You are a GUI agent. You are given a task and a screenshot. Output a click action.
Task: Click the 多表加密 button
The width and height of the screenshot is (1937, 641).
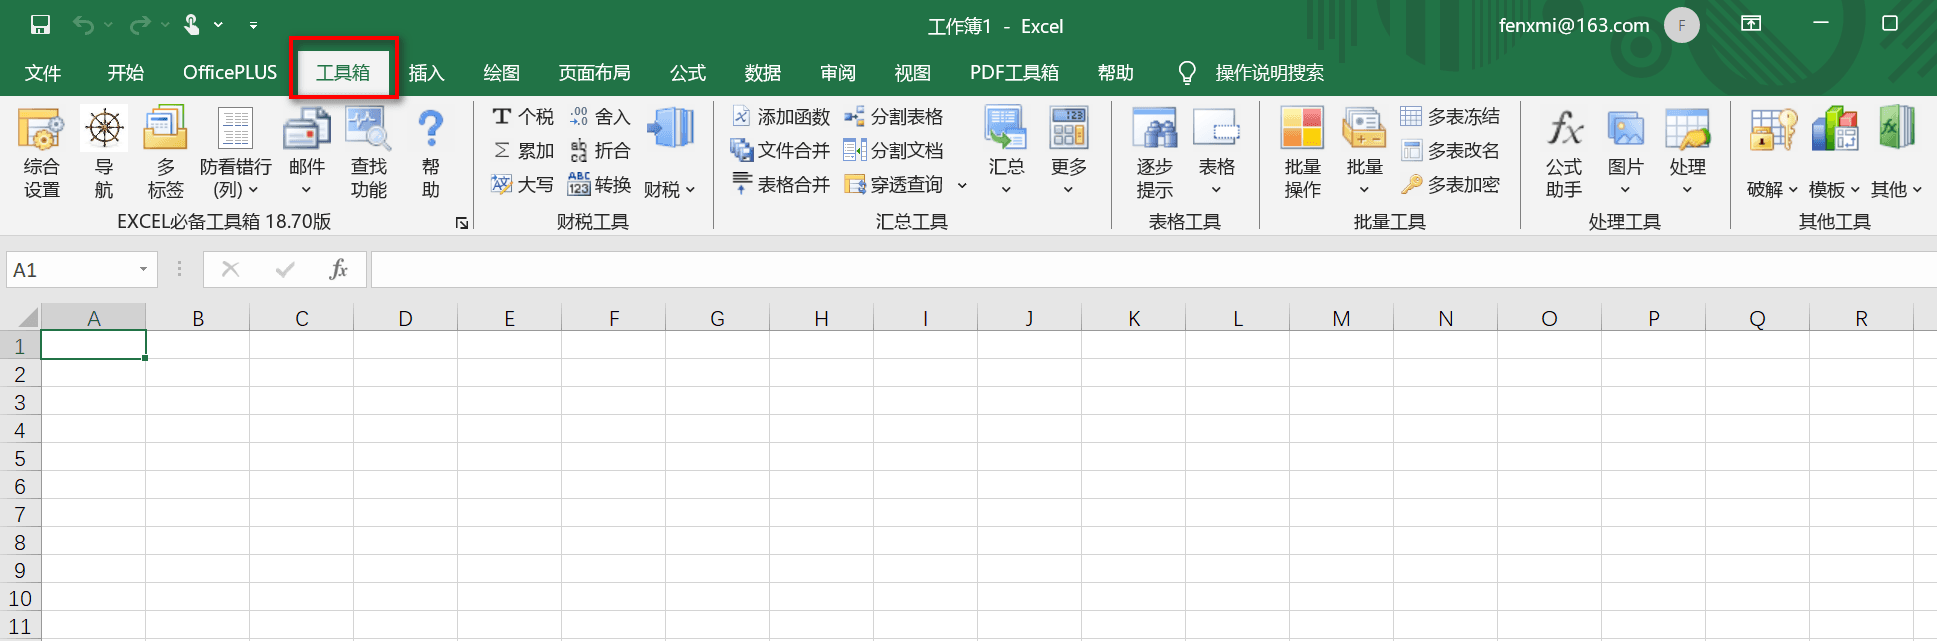point(1451,184)
